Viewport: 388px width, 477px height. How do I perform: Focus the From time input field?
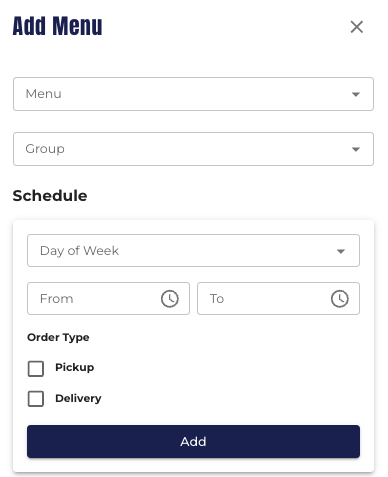tap(108, 298)
